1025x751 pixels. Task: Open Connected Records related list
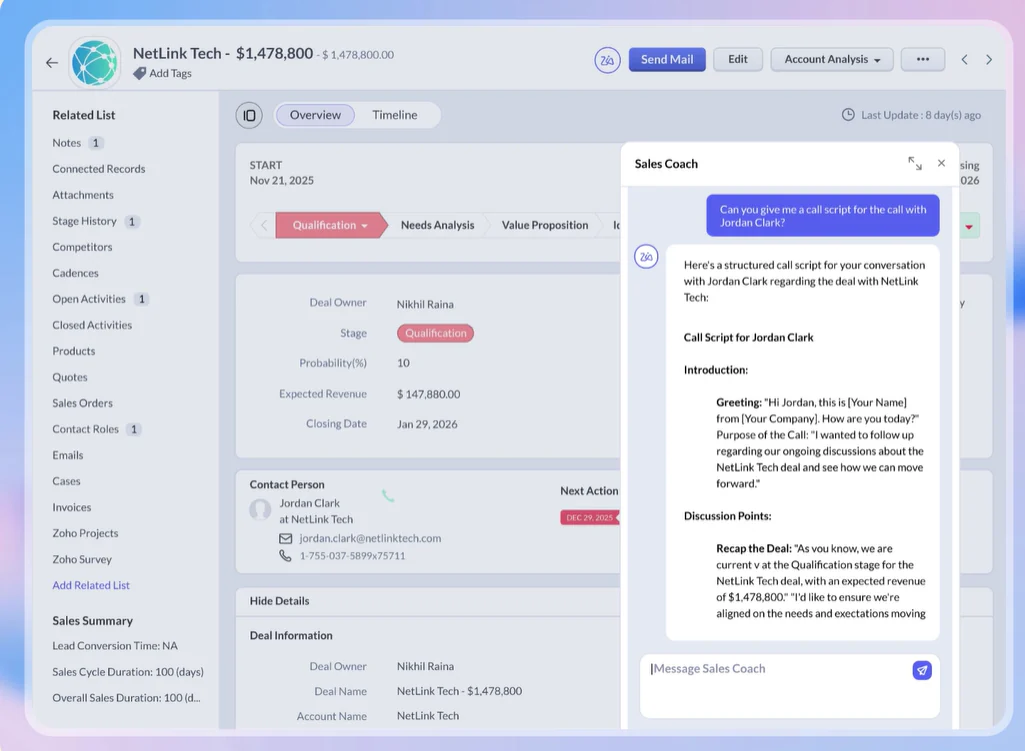pos(99,169)
